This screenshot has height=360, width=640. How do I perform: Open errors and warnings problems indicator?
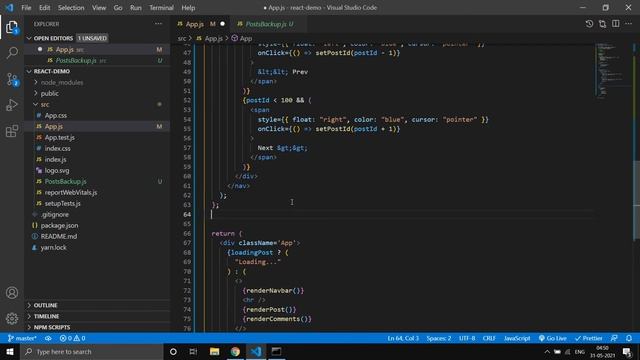[x=72, y=338]
